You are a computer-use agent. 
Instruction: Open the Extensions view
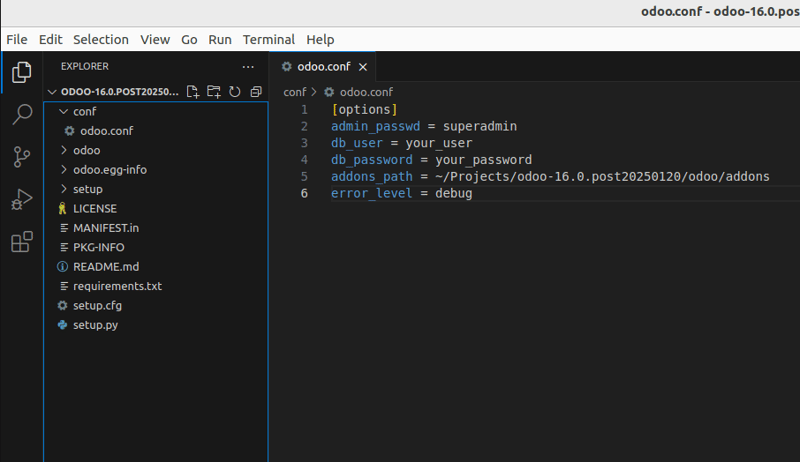21,242
